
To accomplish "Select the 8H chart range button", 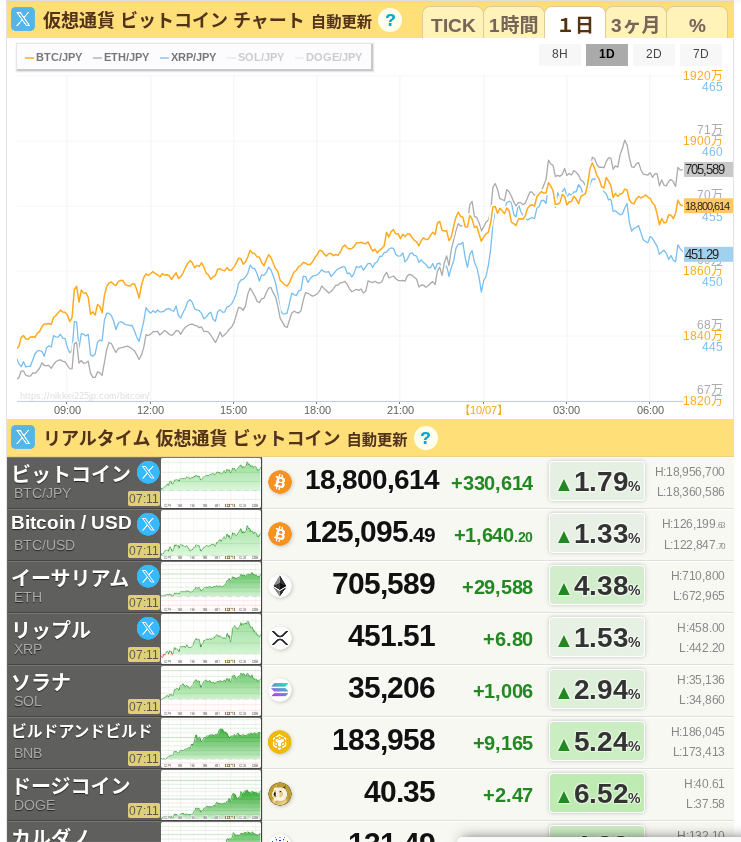I will click(x=560, y=54).
